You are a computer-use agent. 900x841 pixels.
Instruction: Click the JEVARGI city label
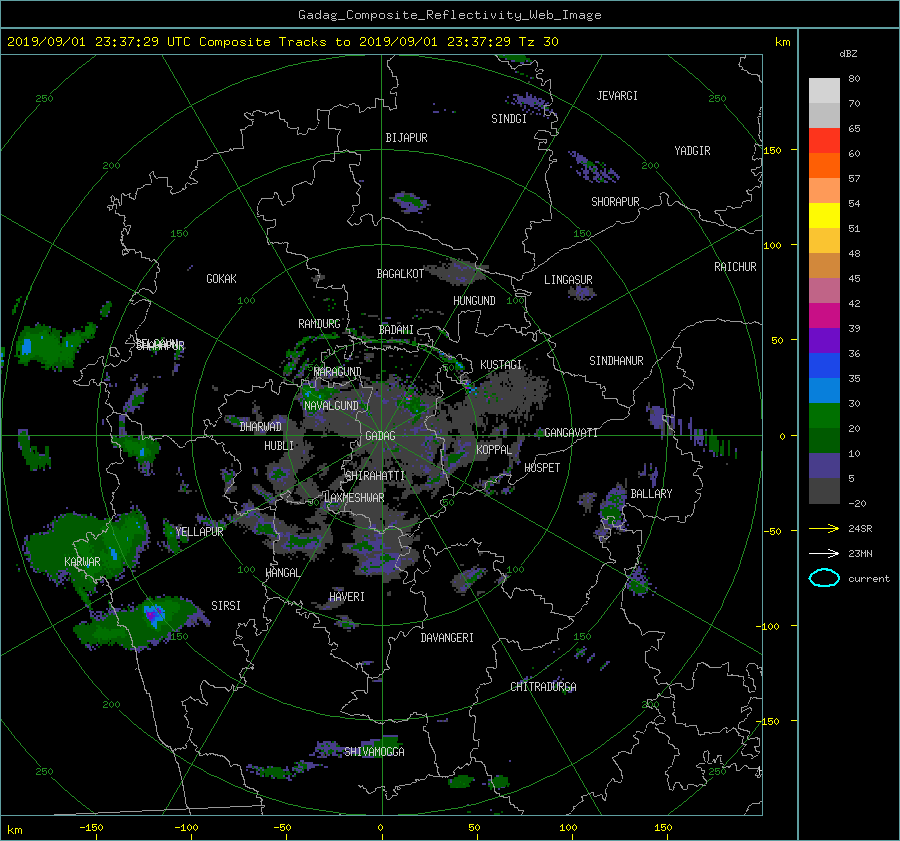pos(617,96)
